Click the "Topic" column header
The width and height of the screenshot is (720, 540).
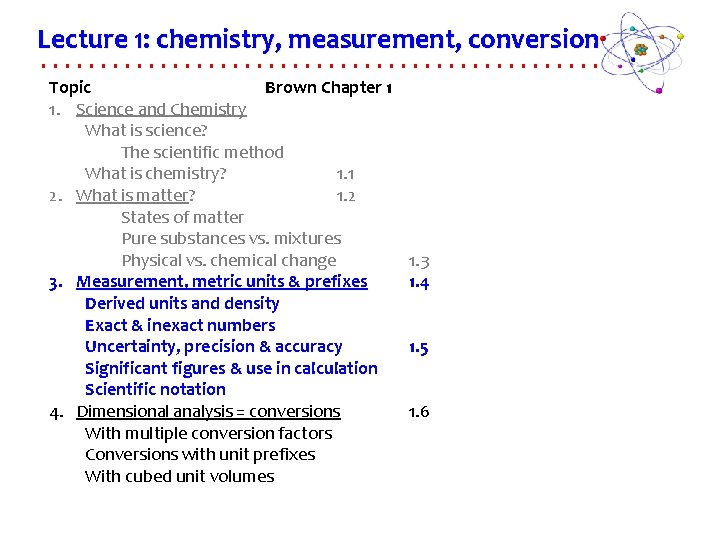[70, 88]
